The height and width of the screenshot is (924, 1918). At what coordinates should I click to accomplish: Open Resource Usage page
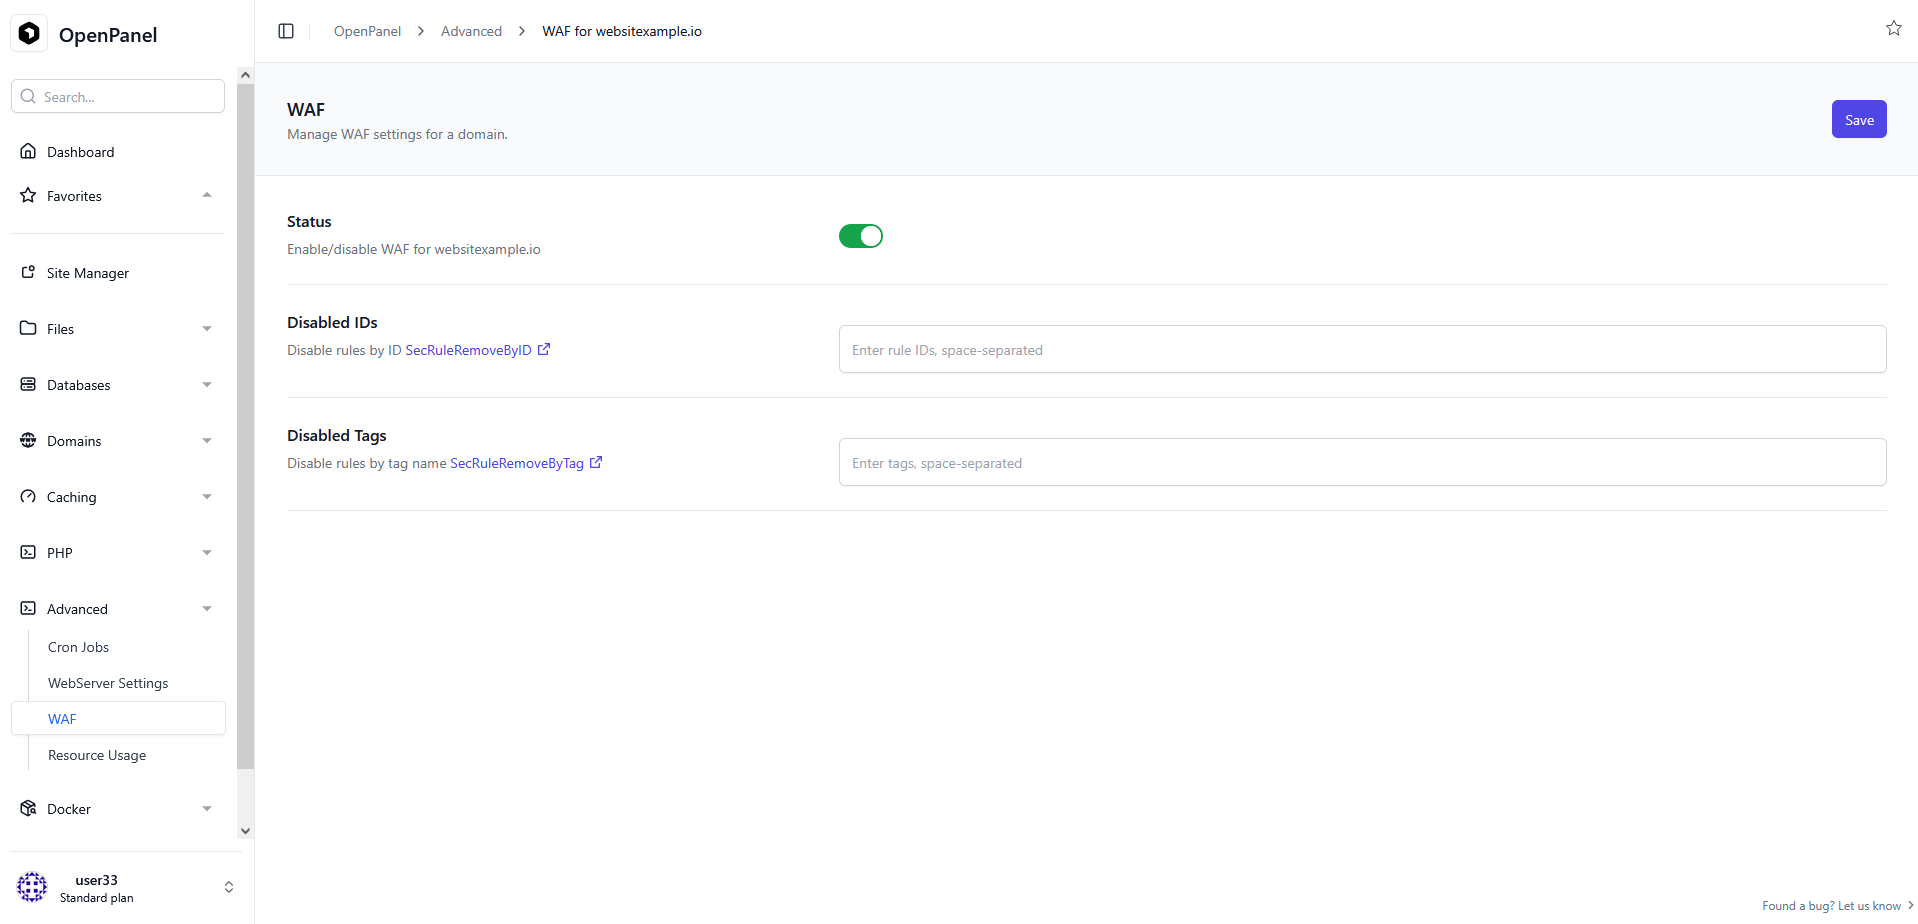97,755
